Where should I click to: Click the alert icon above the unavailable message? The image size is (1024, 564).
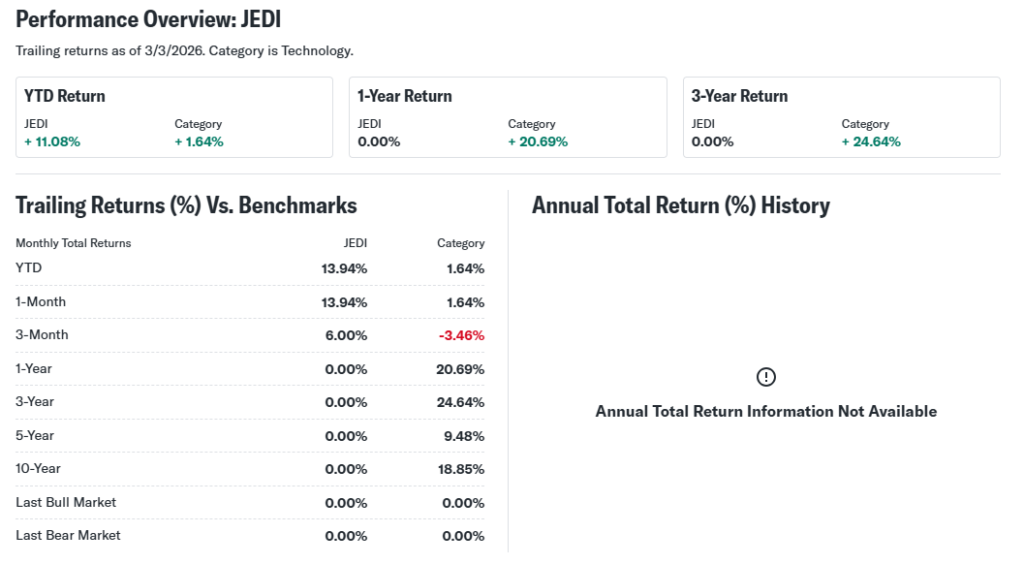[766, 377]
